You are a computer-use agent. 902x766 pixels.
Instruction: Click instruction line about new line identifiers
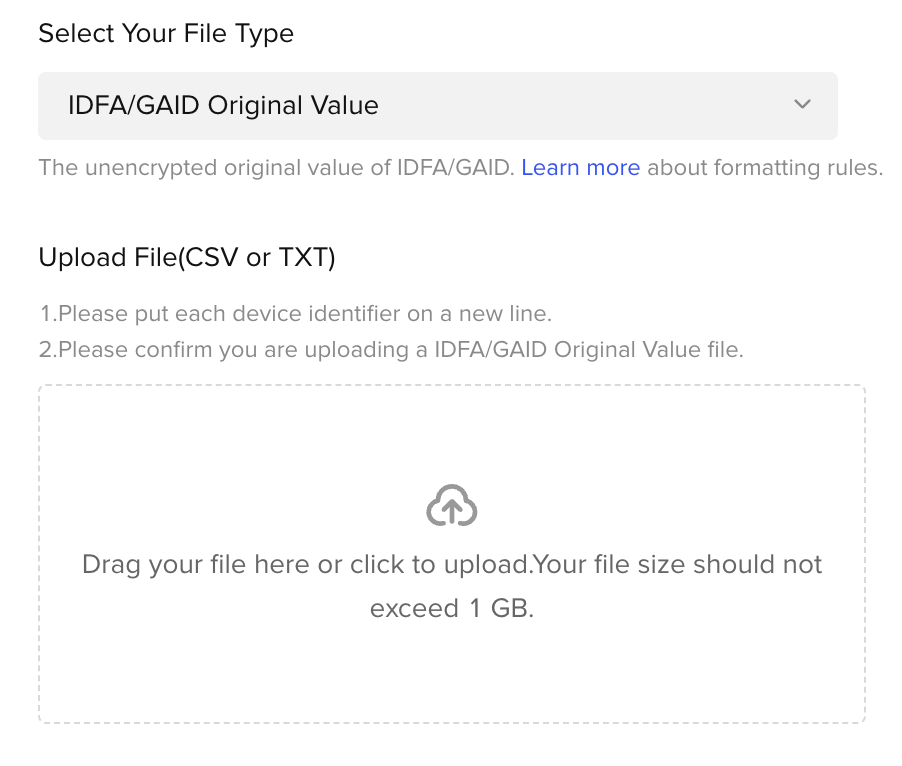click(x=295, y=314)
